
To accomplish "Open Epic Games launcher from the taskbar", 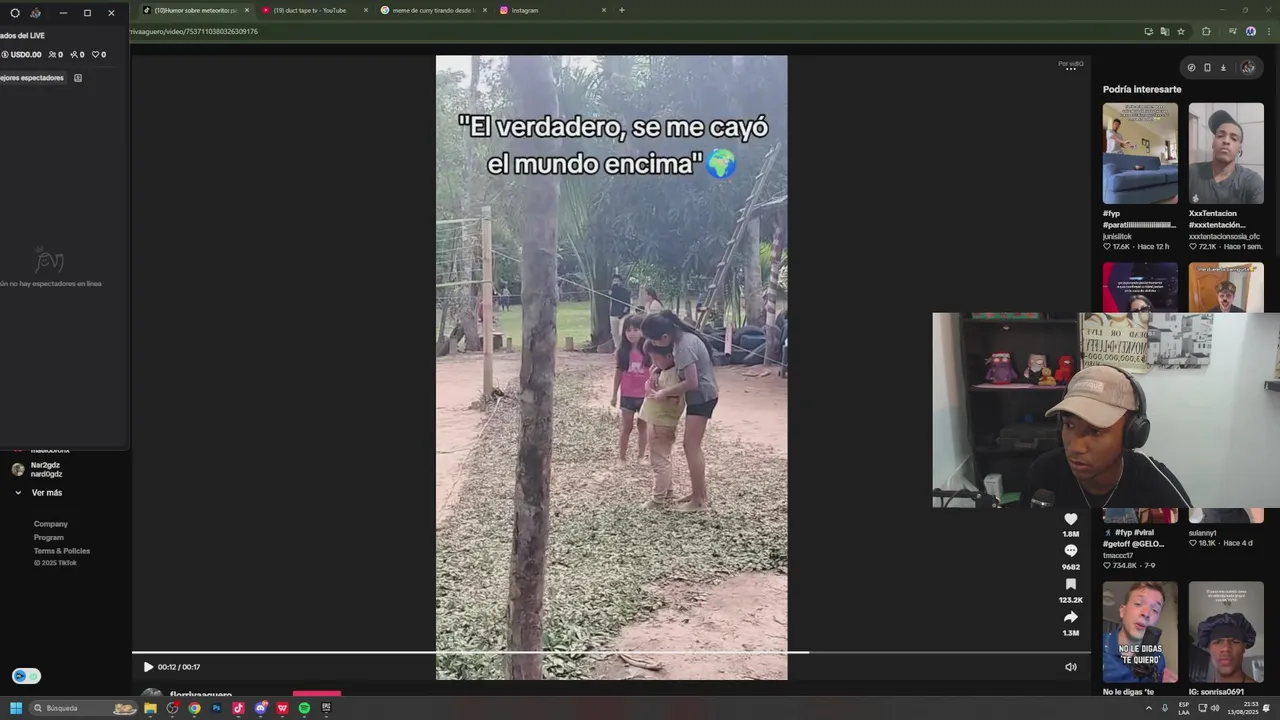I will 326,708.
